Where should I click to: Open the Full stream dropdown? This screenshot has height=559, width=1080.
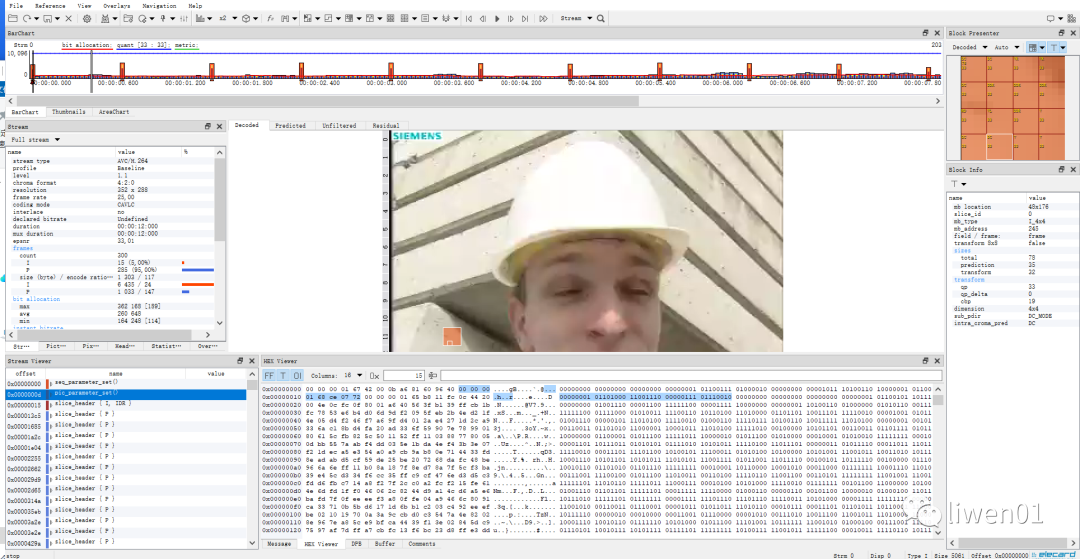35,140
